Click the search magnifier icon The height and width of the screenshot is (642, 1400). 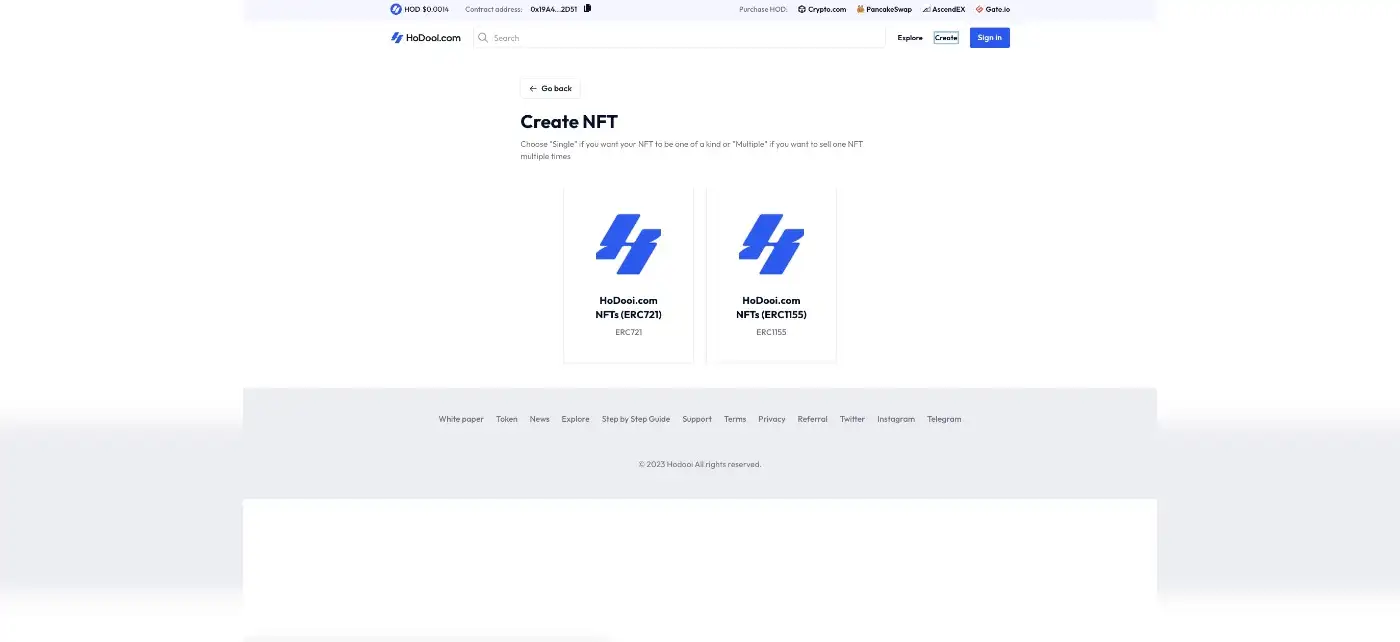click(x=483, y=38)
